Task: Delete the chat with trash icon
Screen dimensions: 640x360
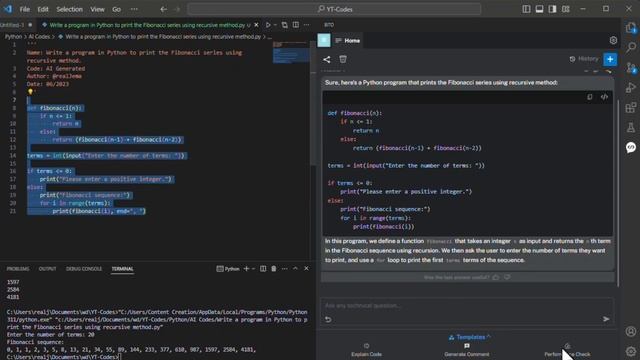Action: 343,59
